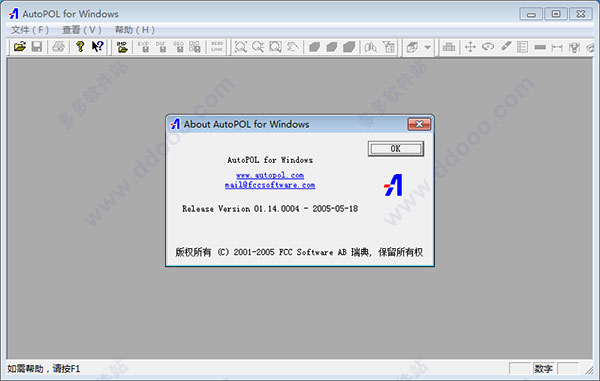Viewport: 600px width, 381px height.
Task: Click the Save floppy disk icon
Action: [37, 47]
